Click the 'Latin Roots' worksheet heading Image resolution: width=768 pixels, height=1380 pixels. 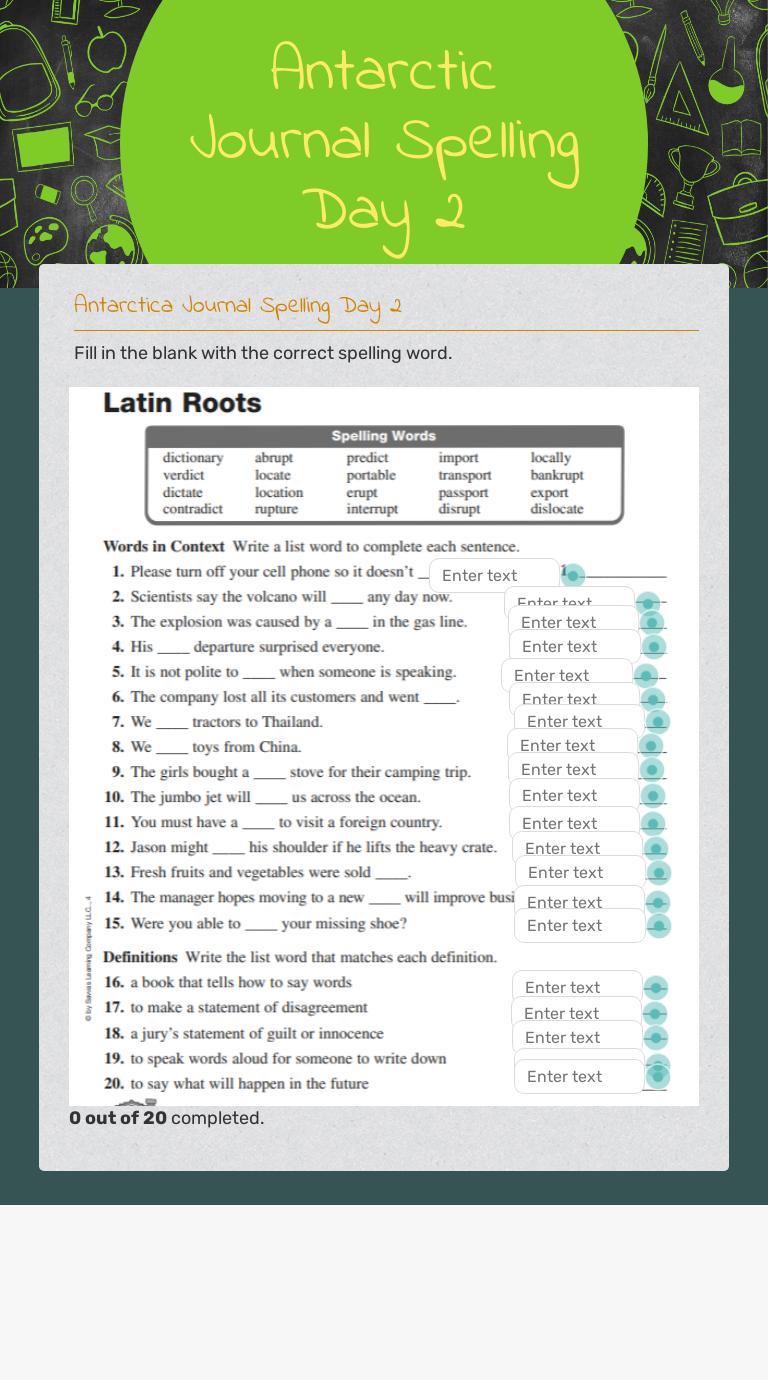[x=182, y=403]
